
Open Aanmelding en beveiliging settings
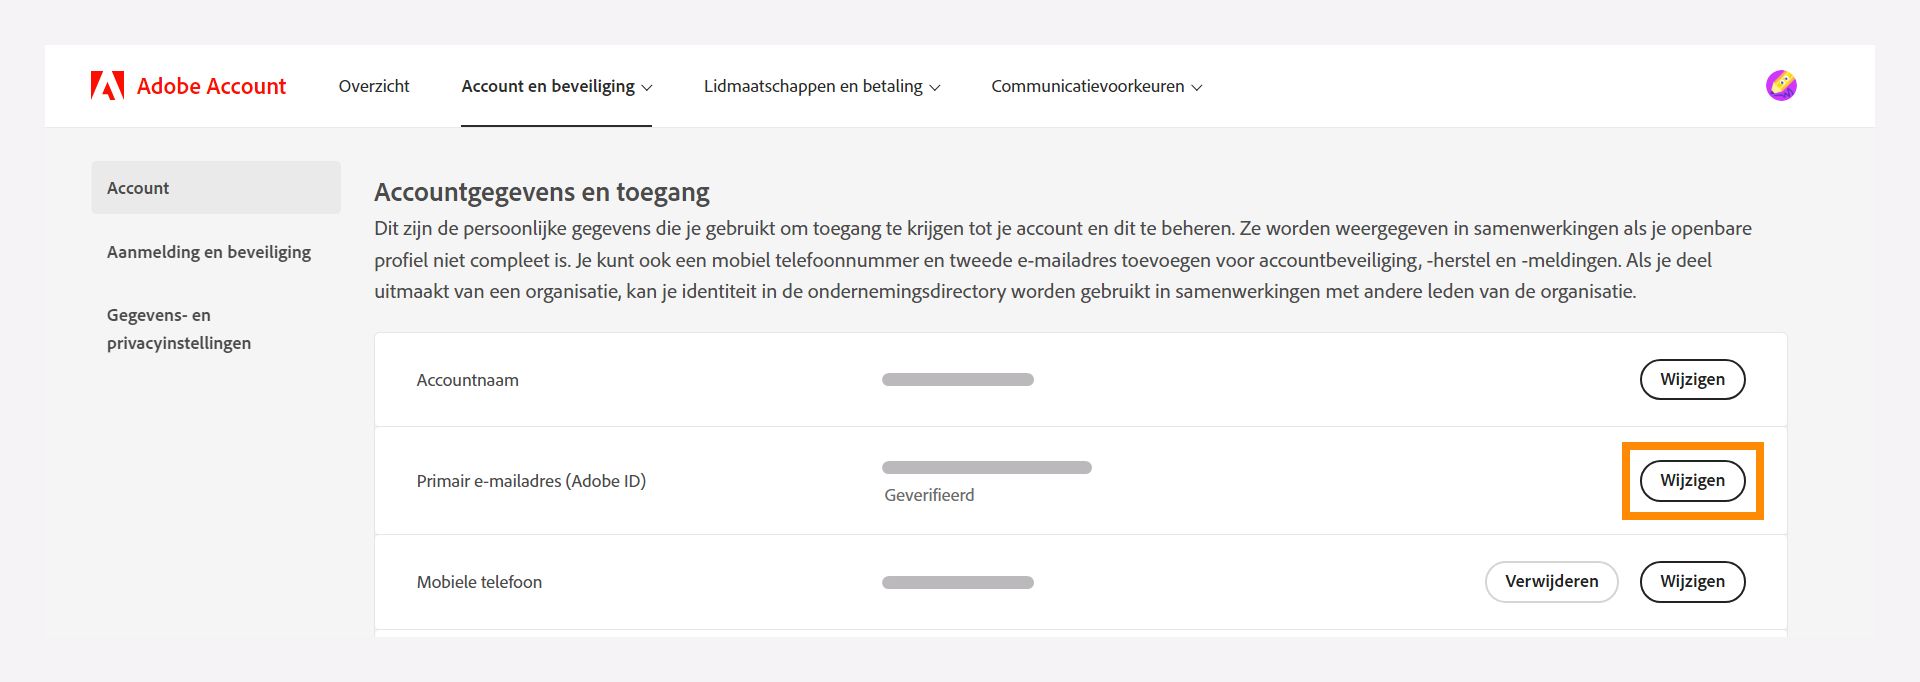(x=208, y=252)
